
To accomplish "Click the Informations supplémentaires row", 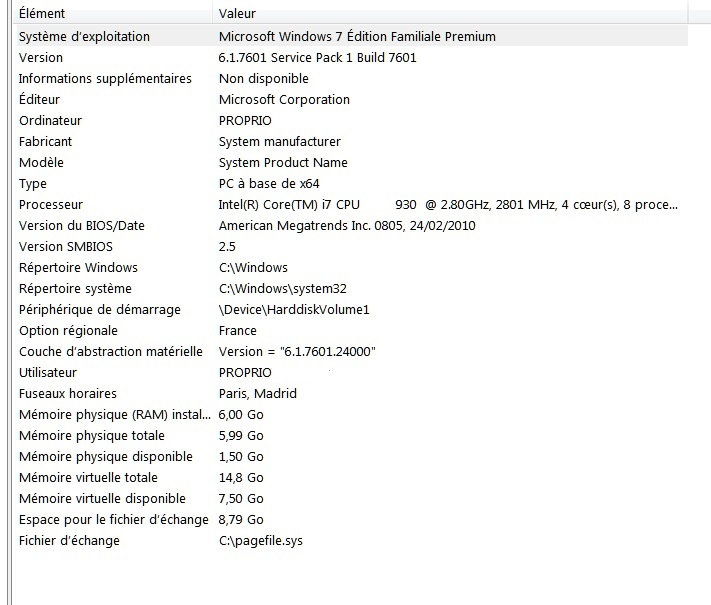I will click(105, 79).
